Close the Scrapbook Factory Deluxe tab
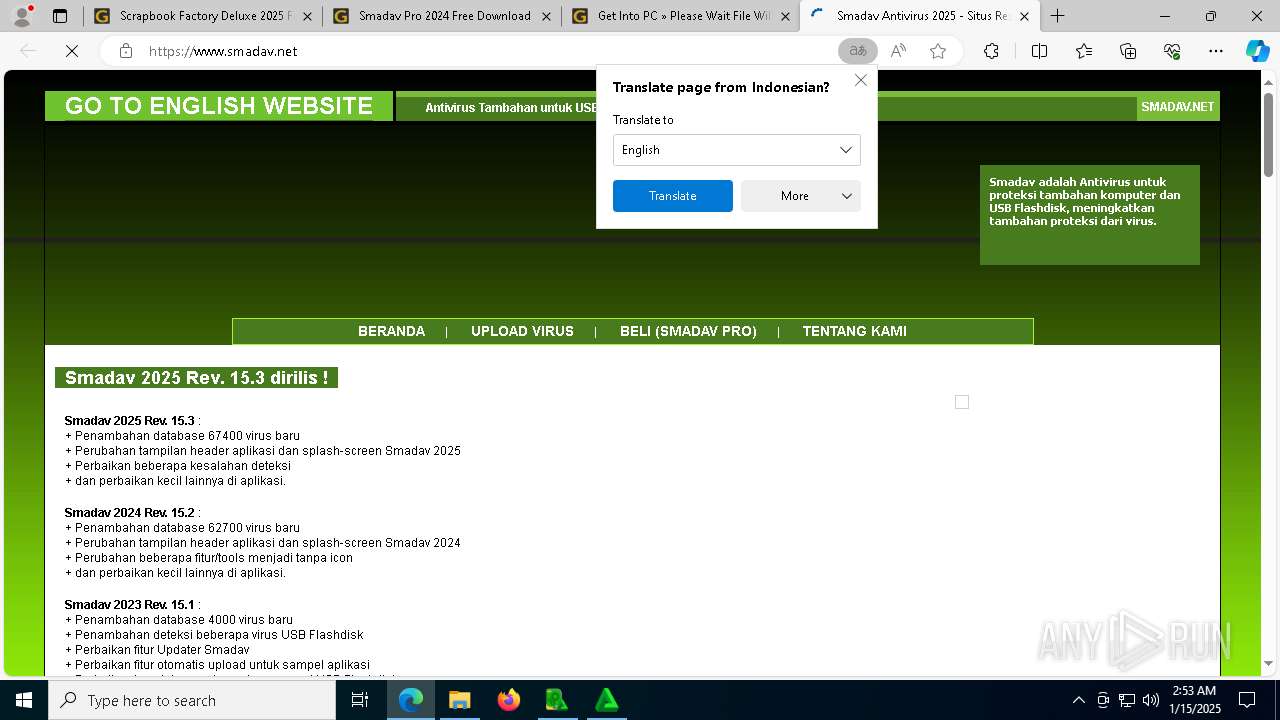 [307, 16]
